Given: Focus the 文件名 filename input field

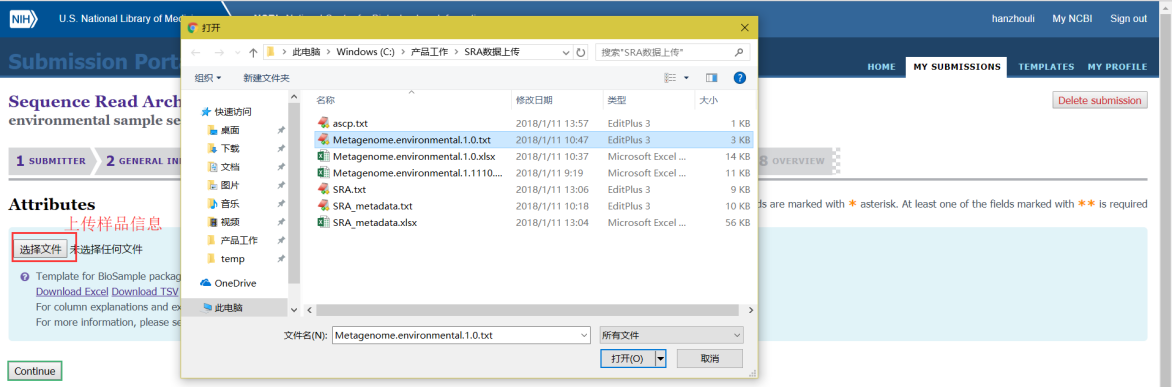Looking at the screenshot, I should (461, 335).
